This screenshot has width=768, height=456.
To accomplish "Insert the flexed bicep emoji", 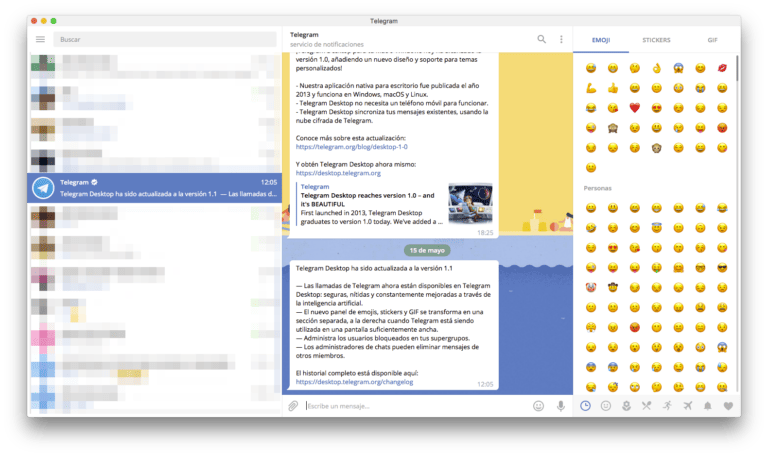I will (591, 88).
